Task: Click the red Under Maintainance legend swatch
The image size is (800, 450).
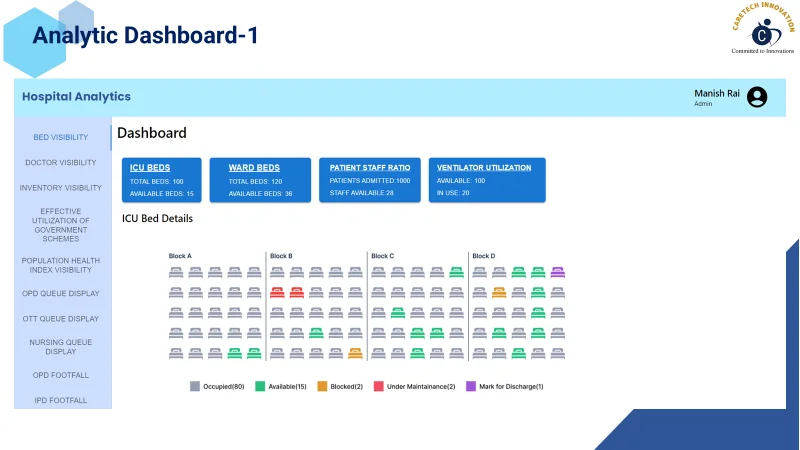Action: [x=379, y=386]
